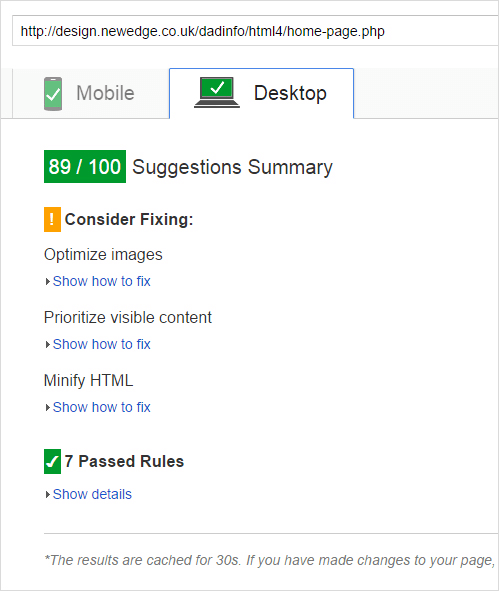Viewport: 499px width, 591px height.
Task: Click the Consider Fixing heading text
Action: pos(129,219)
